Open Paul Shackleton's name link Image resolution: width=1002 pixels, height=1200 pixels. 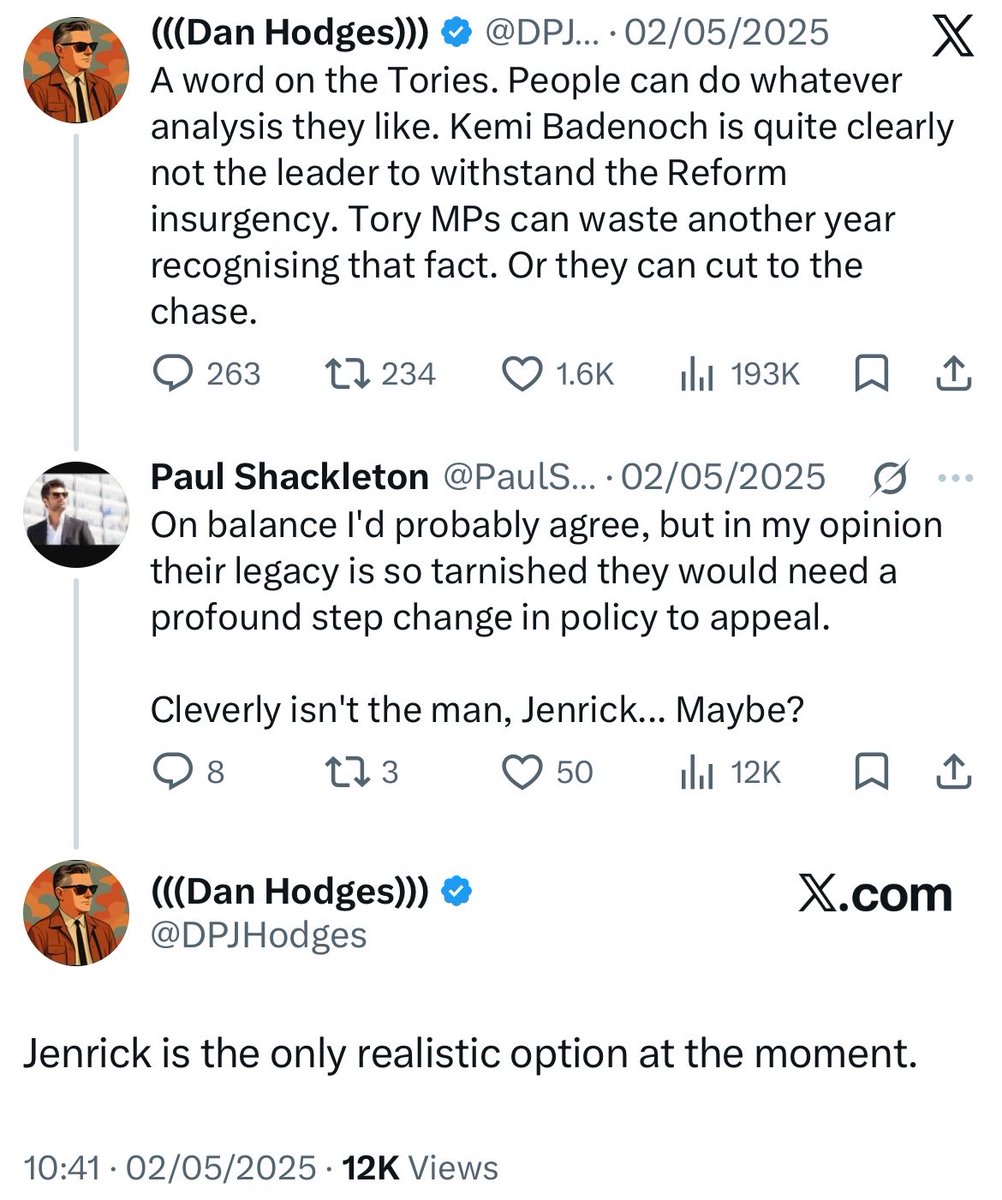point(289,478)
